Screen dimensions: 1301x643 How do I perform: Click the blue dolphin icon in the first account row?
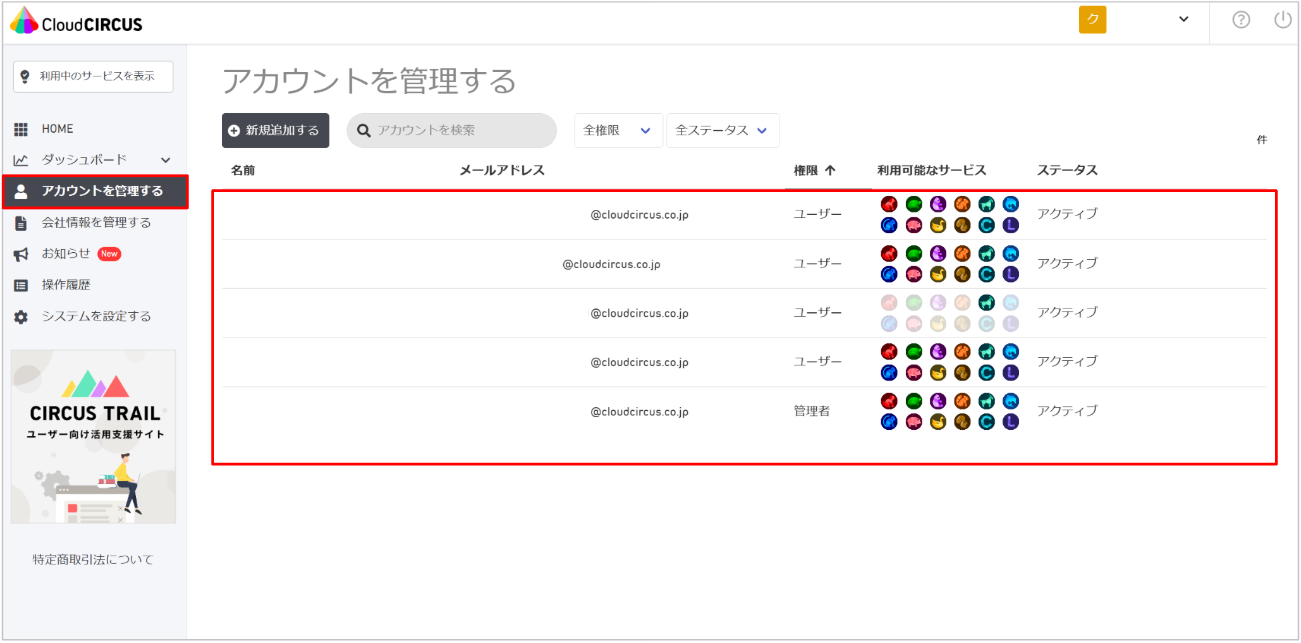tap(1011, 204)
